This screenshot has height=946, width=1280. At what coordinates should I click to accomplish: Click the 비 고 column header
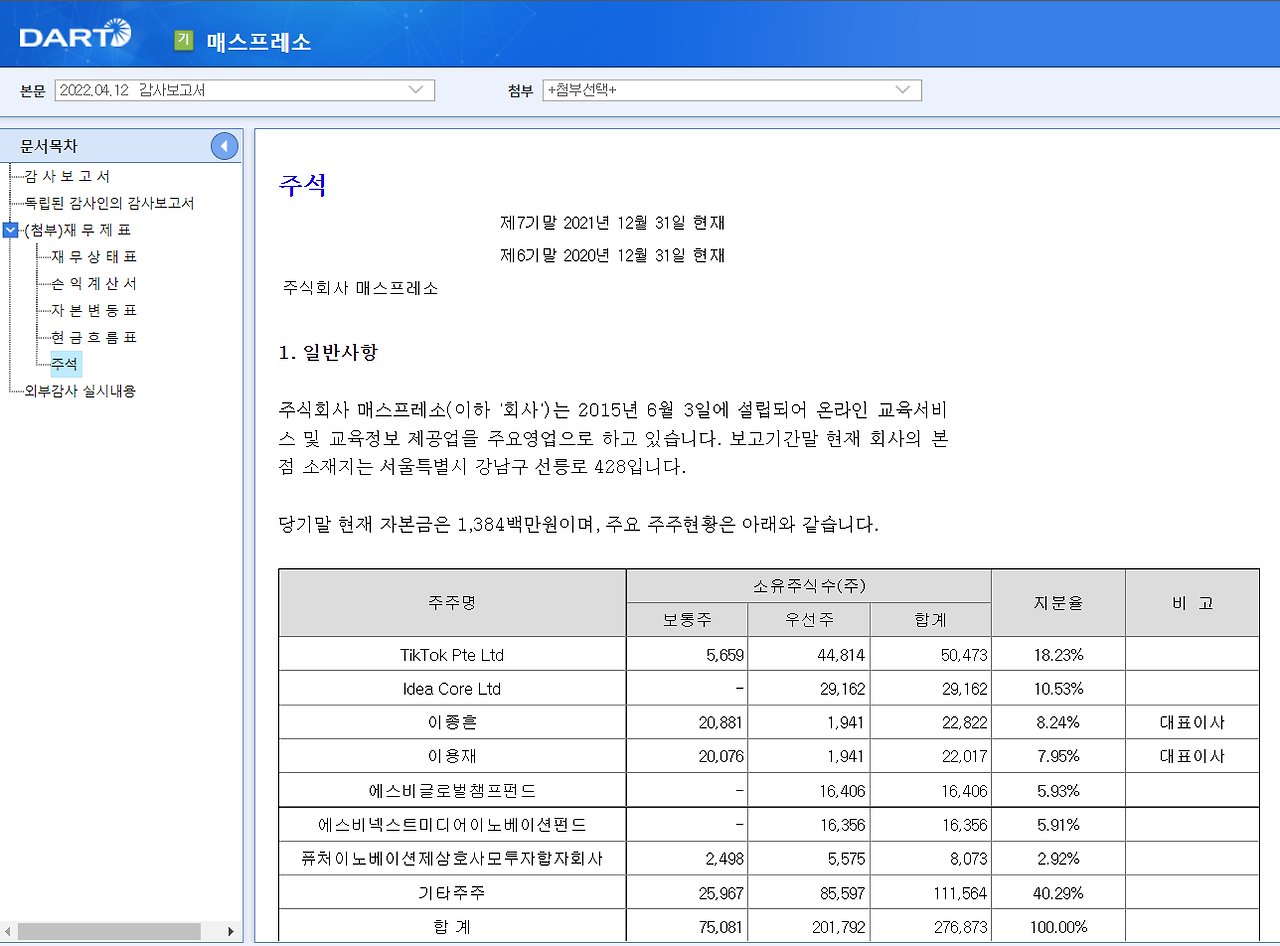click(x=1192, y=603)
